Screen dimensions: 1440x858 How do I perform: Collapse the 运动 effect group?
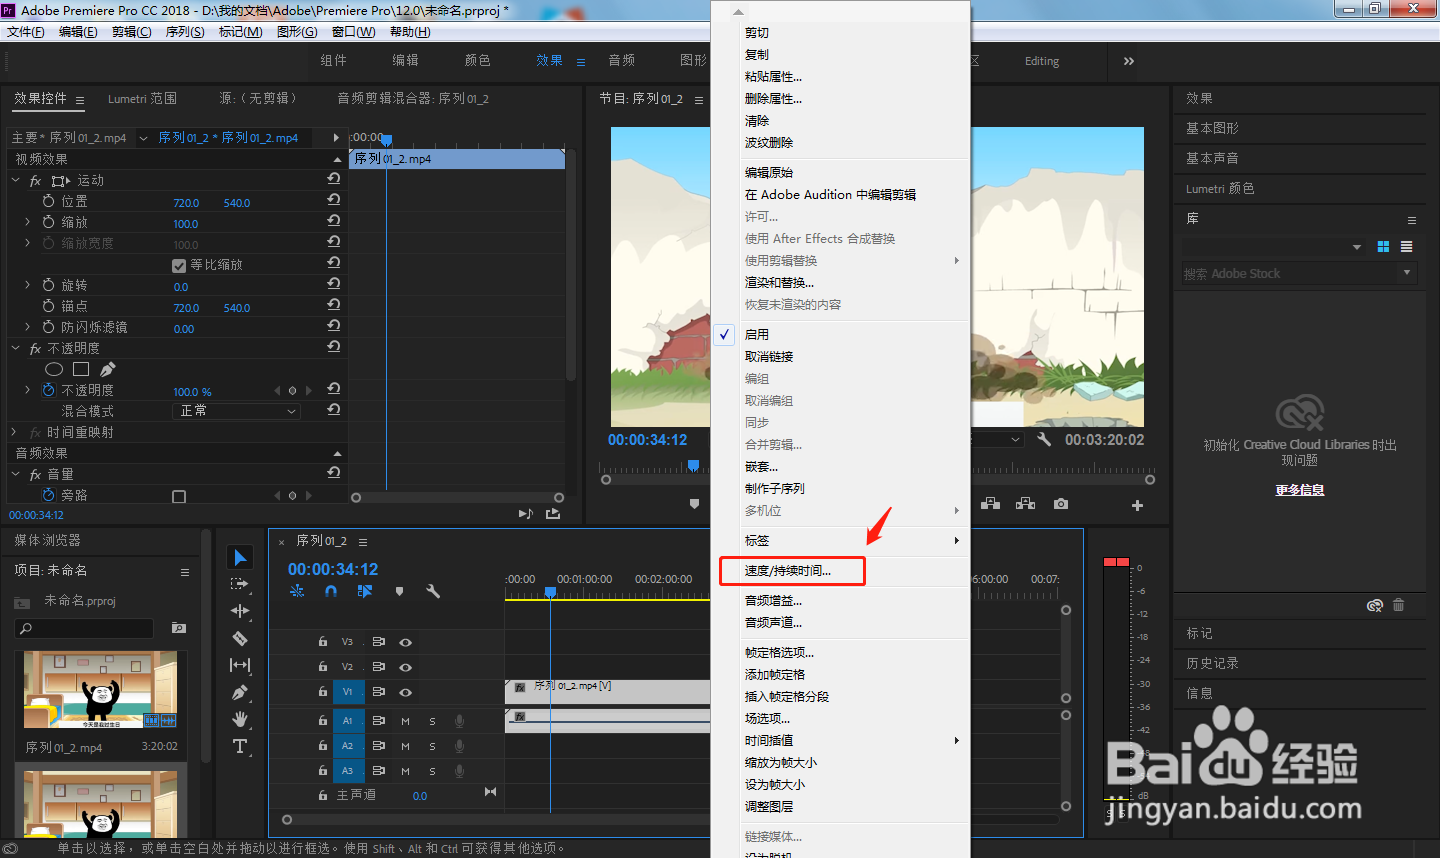(15, 180)
